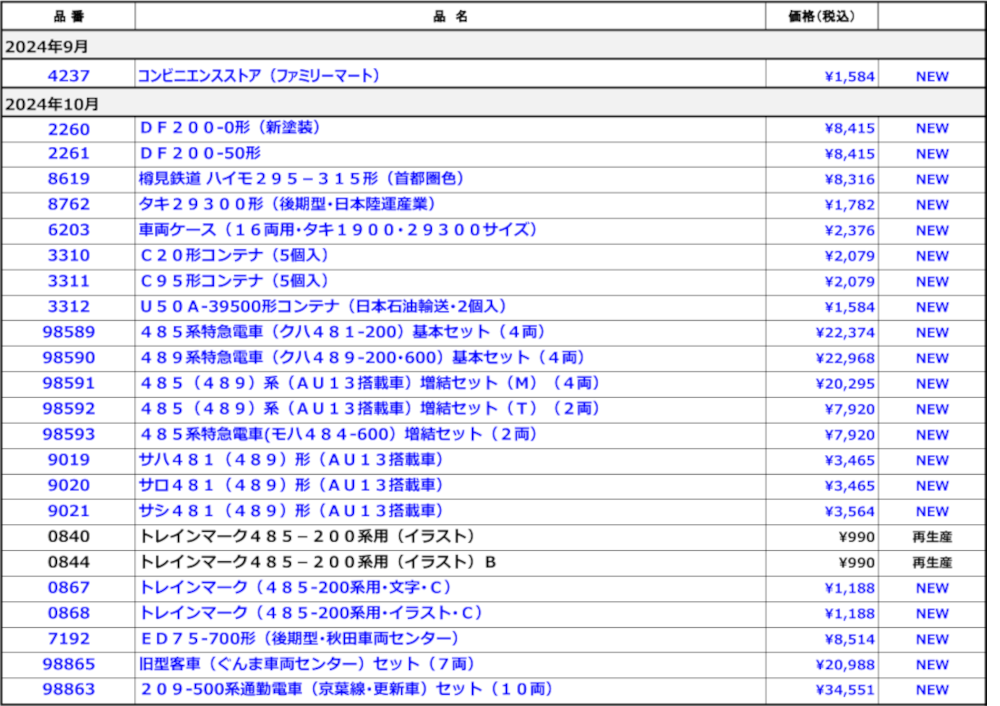Click product number 98865
This screenshot has width=1000, height=706.
click(x=68, y=664)
